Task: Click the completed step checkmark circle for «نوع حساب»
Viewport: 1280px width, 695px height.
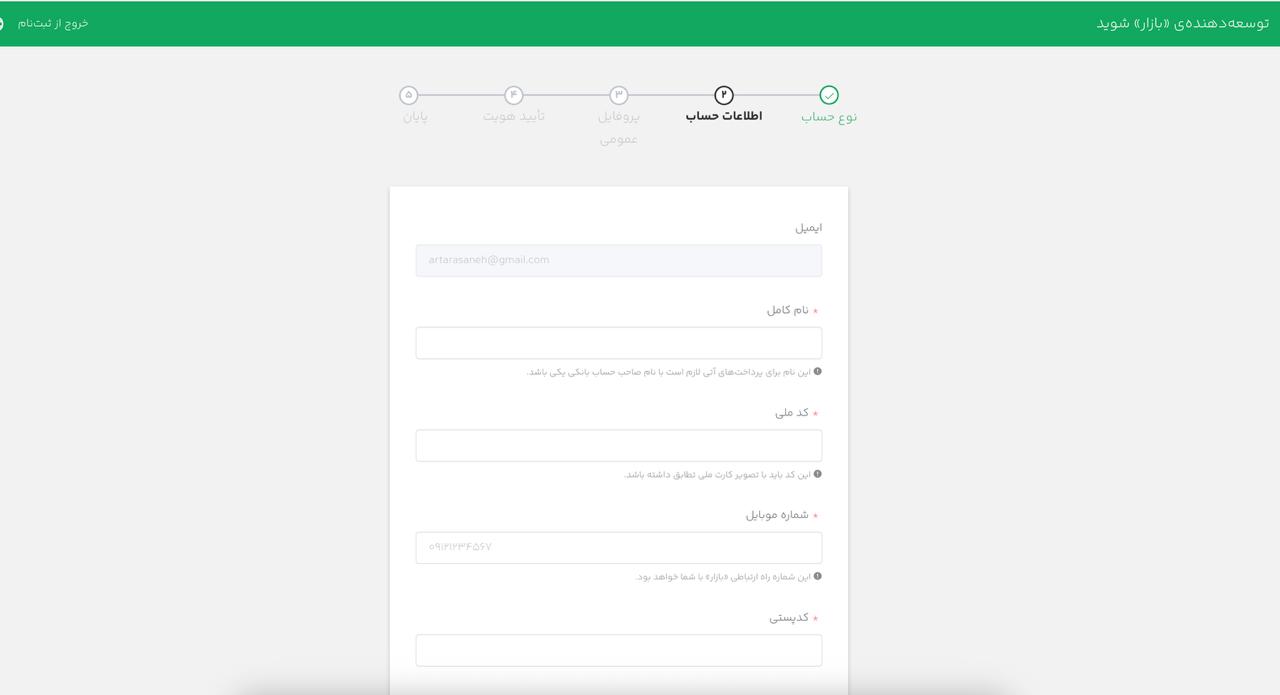Action: [829, 95]
